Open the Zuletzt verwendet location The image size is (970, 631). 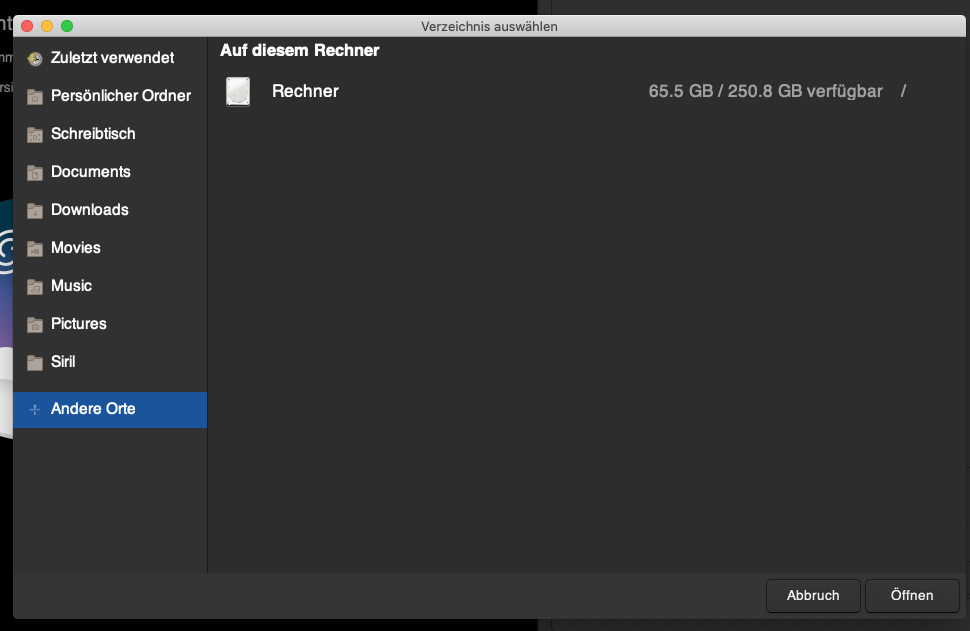110,58
